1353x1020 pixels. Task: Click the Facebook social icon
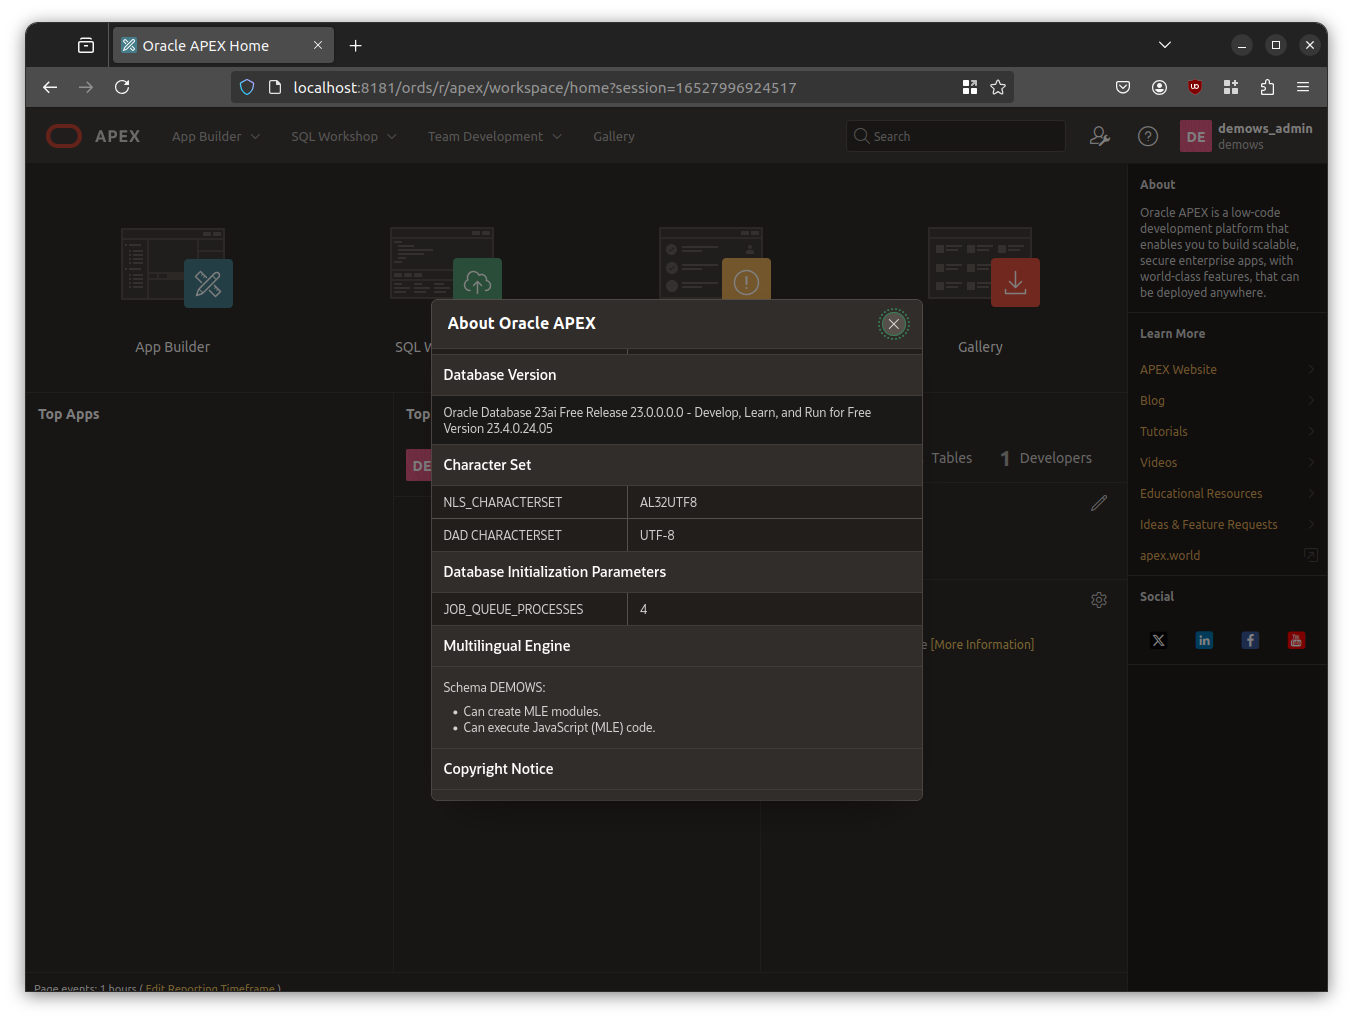pos(1250,641)
